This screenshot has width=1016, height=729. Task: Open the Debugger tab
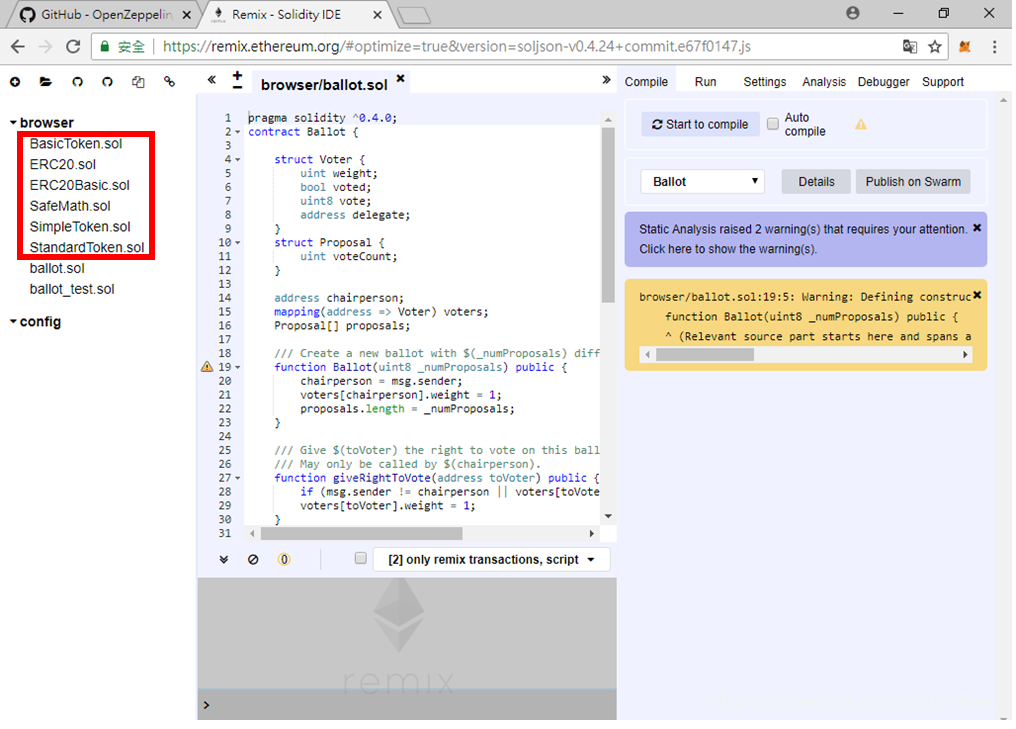click(883, 82)
